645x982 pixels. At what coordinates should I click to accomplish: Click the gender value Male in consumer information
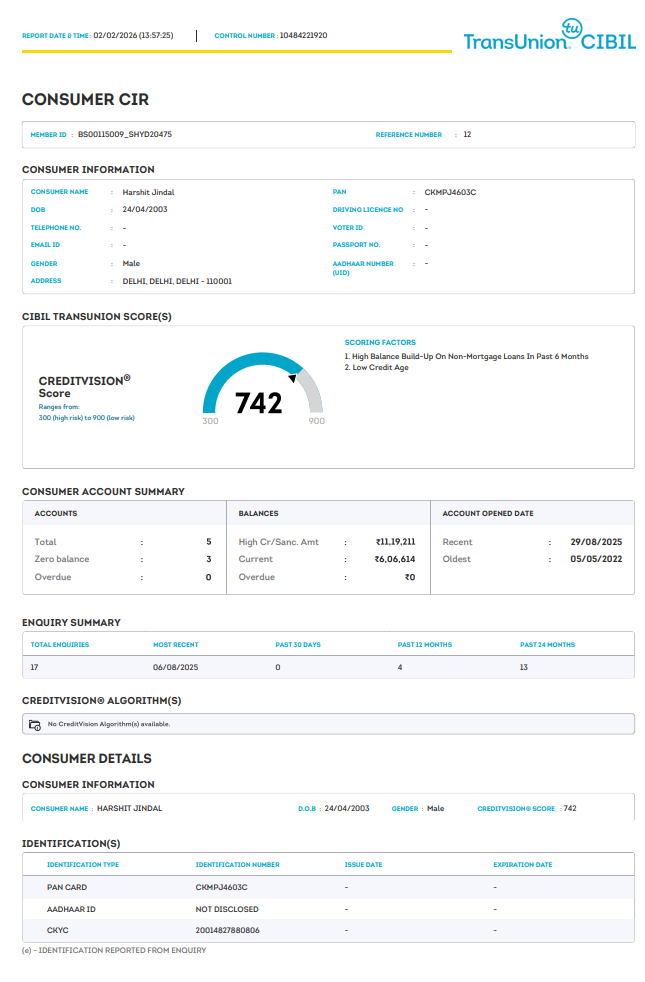point(131,264)
